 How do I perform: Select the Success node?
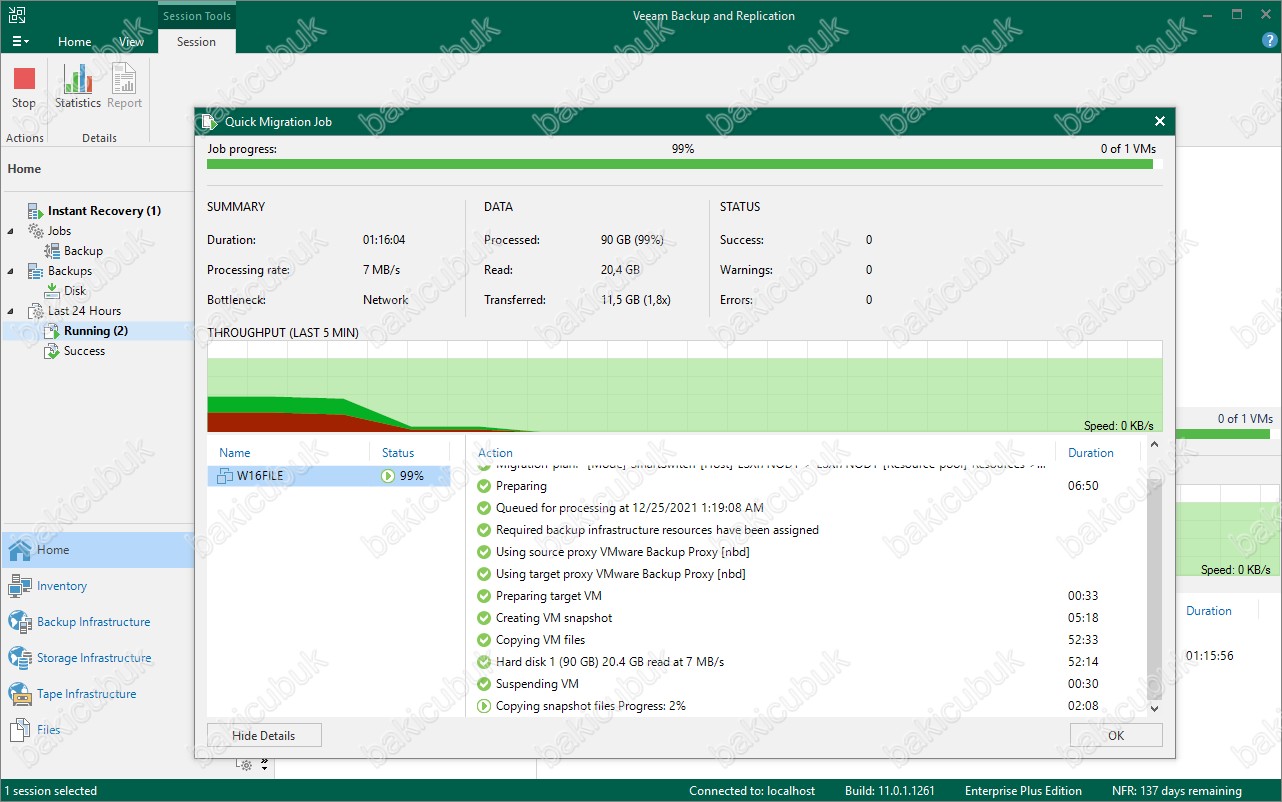(x=84, y=351)
